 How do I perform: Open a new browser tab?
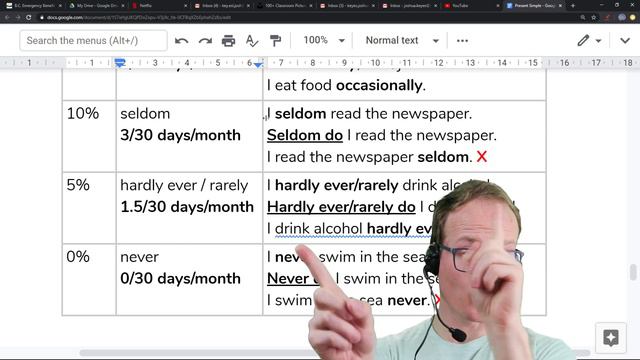573,6
